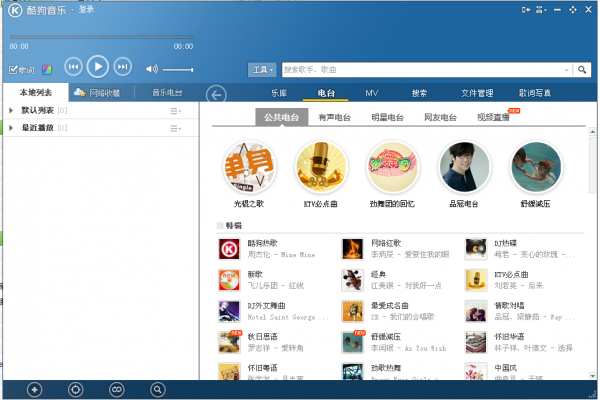Select the 明星电台 sub-tab
Screen dimensions: 600x400
(387, 118)
